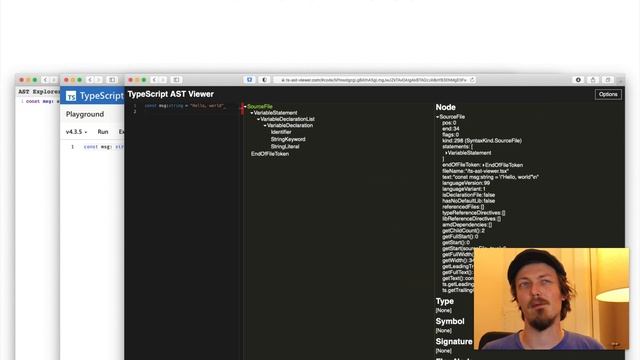Click the Type section heading
The image size is (640, 360).
click(x=444, y=301)
